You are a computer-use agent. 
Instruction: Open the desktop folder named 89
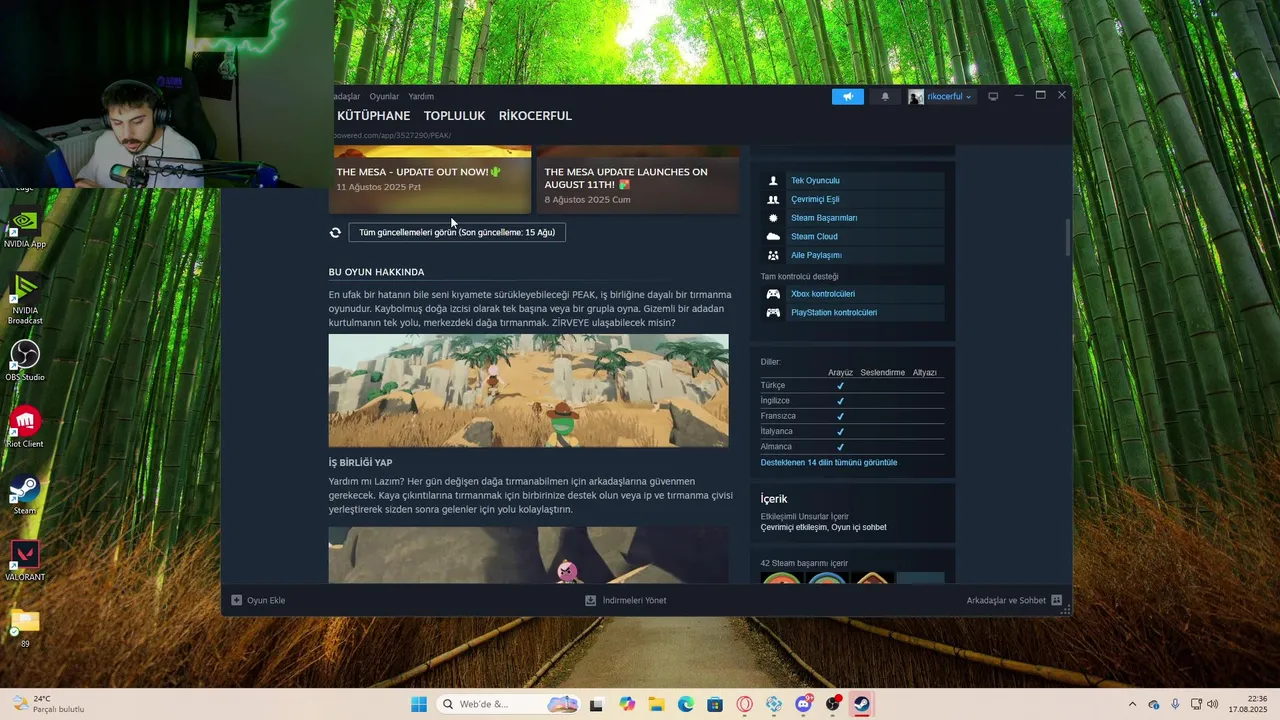[25, 628]
